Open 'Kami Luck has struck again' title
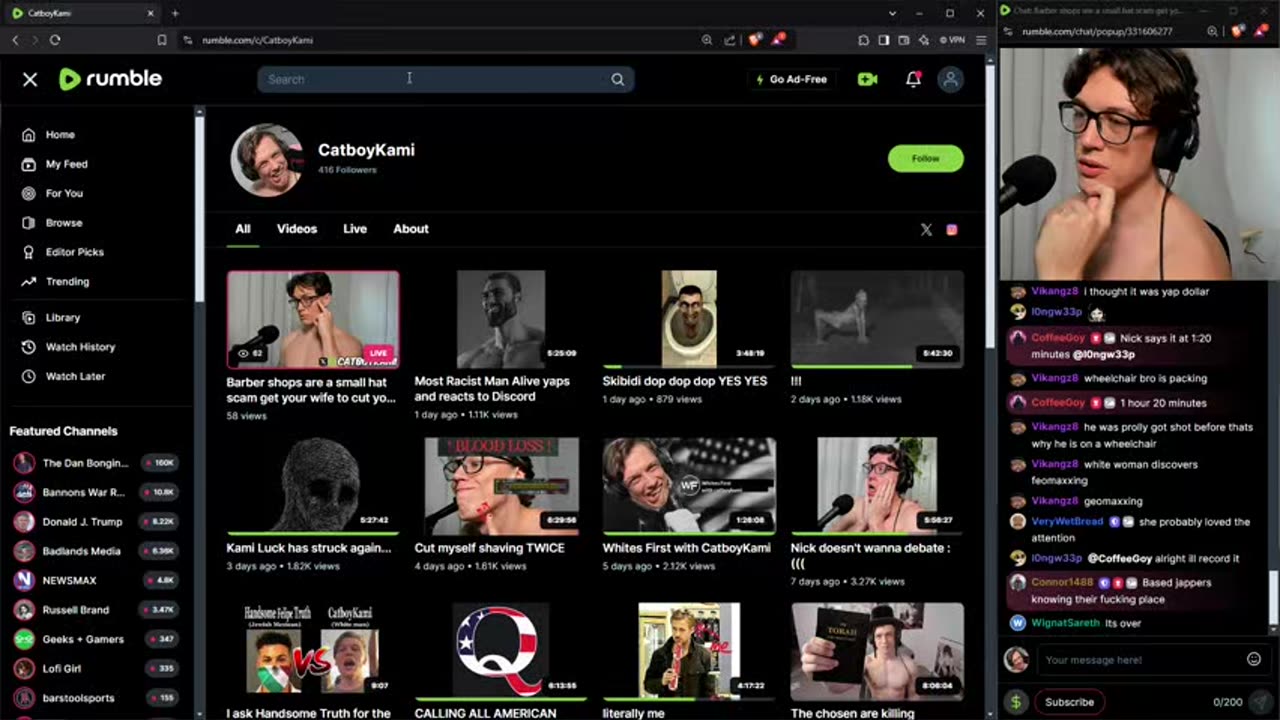This screenshot has height=720, width=1280. click(x=309, y=548)
